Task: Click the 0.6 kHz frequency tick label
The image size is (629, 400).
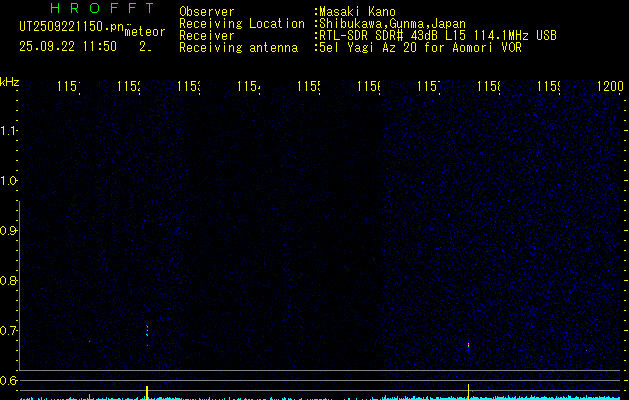Action: click(x=8, y=380)
